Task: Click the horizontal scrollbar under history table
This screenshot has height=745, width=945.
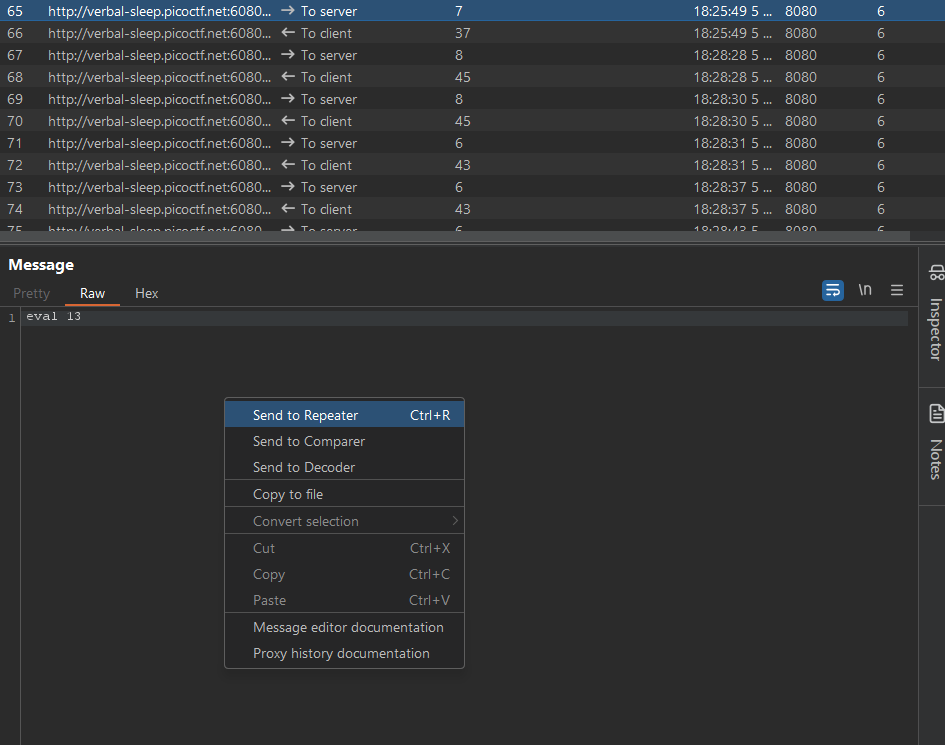Action: coord(454,236)
